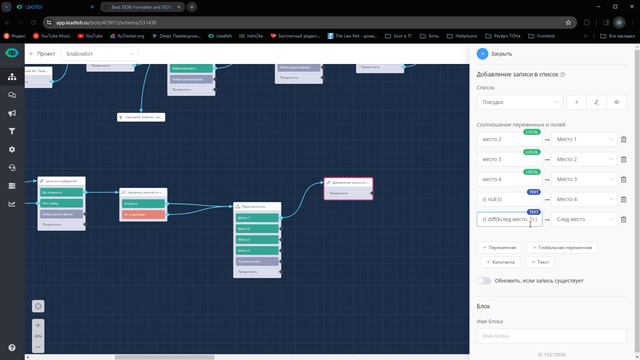Open the lists table icon in sidebar
This screenshot has width=640, height=360.
pyautogui.click(x=12, y=186)
